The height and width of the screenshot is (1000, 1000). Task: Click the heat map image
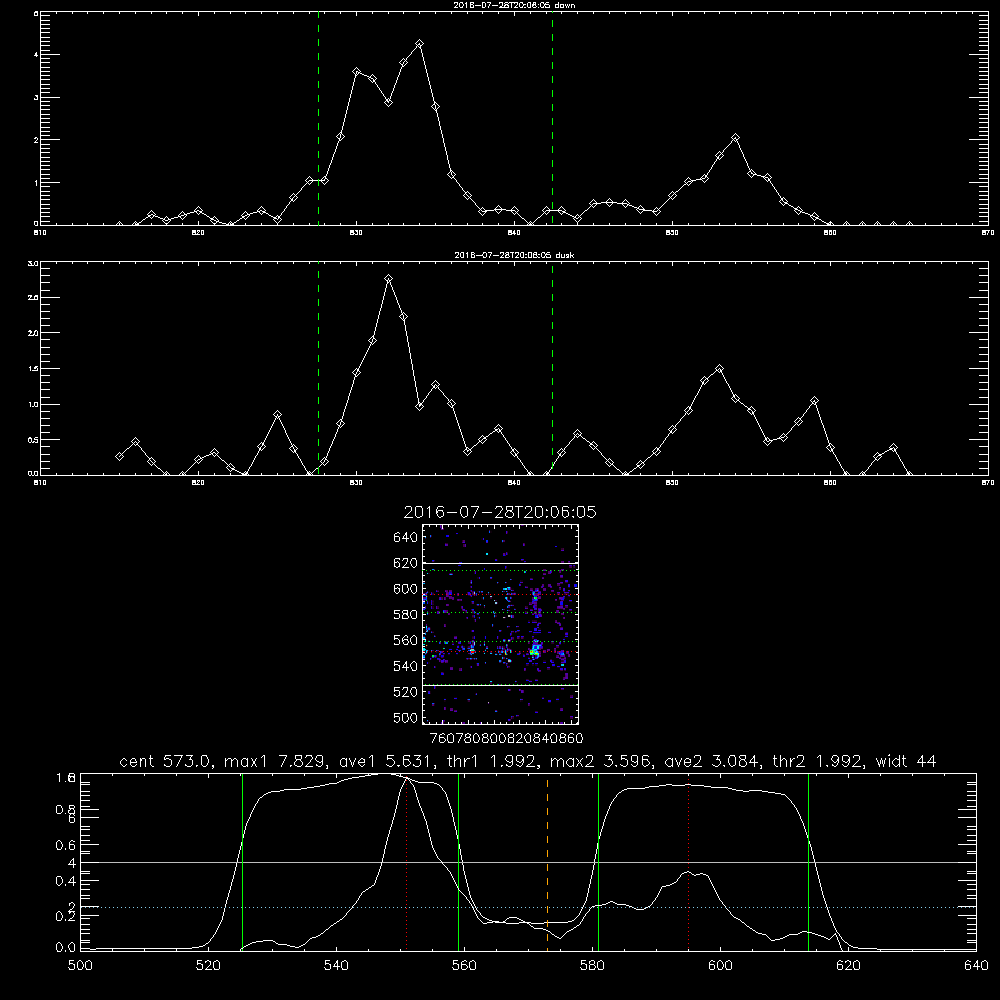(501, 624)
